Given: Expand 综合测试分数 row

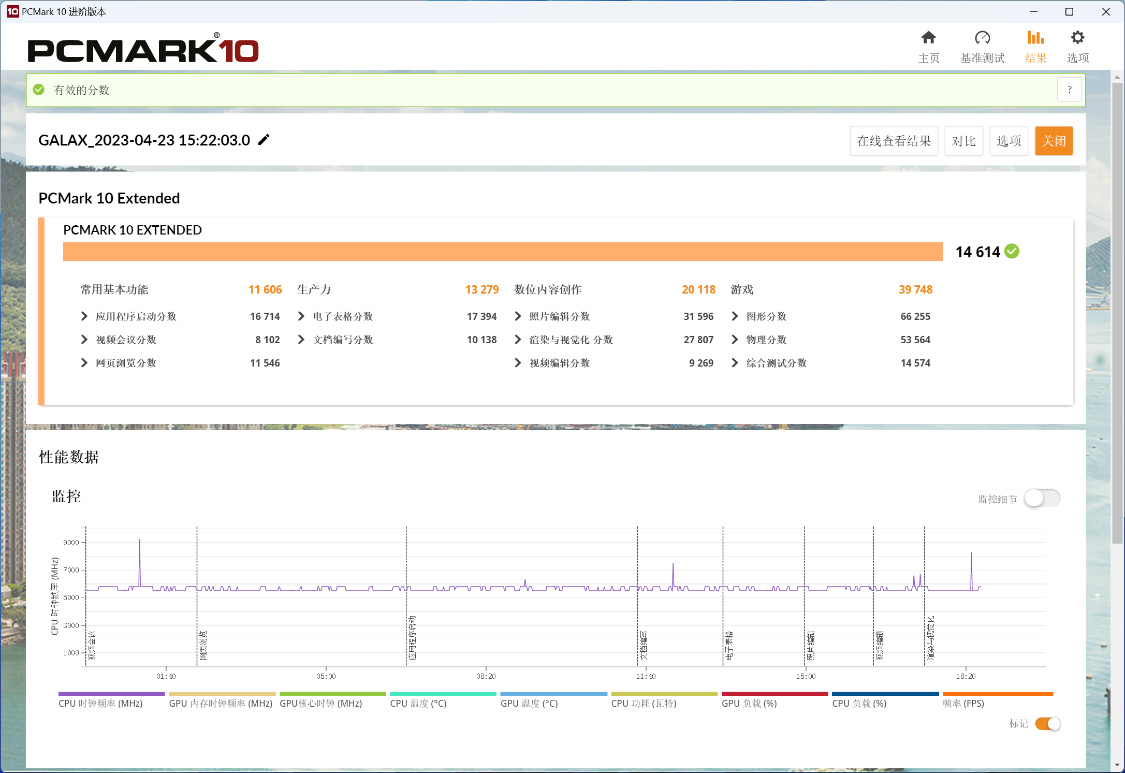Looking at the screenshot, I should 735,362.
